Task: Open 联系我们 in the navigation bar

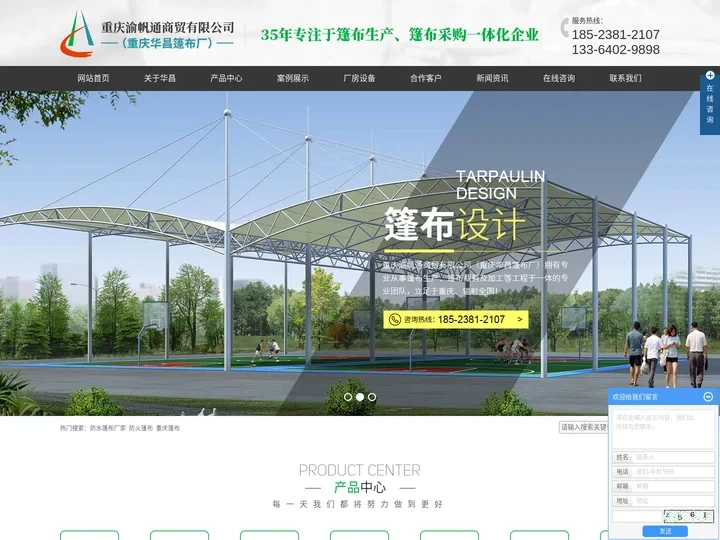Action: [x=625, y=78]
